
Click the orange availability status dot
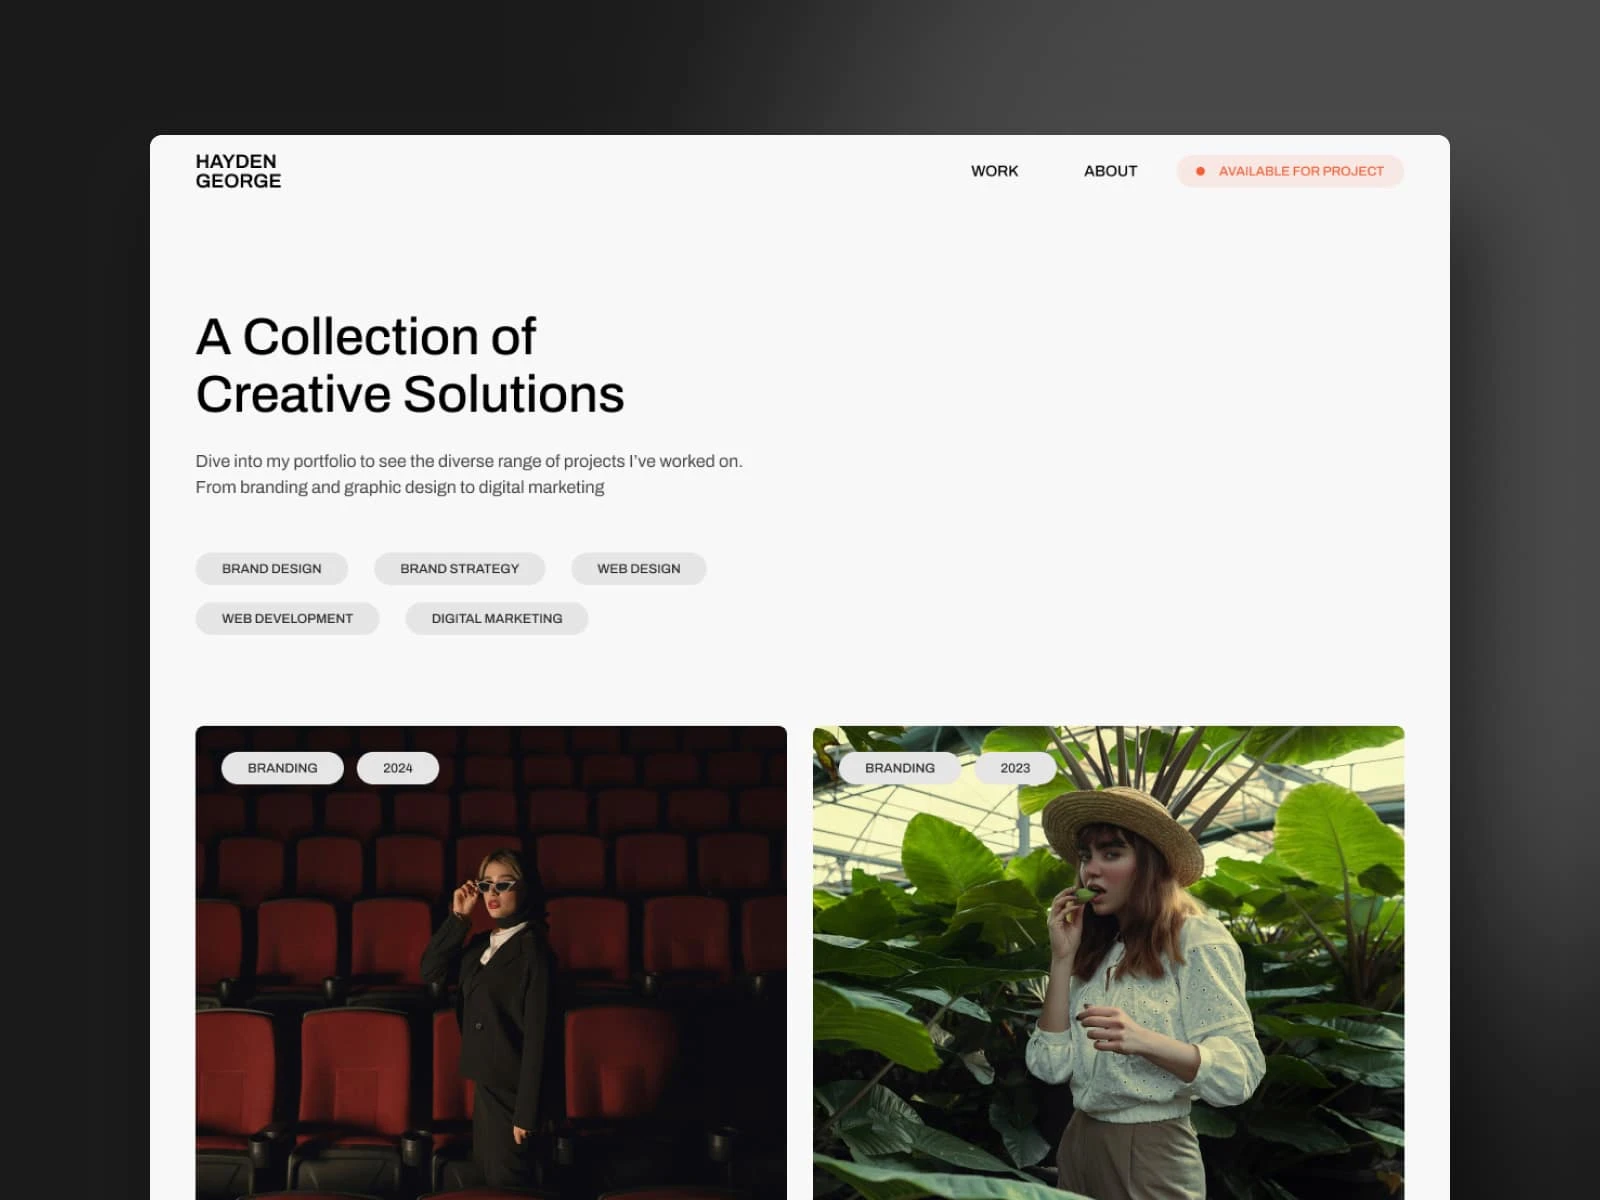[x=1200, y=171]
